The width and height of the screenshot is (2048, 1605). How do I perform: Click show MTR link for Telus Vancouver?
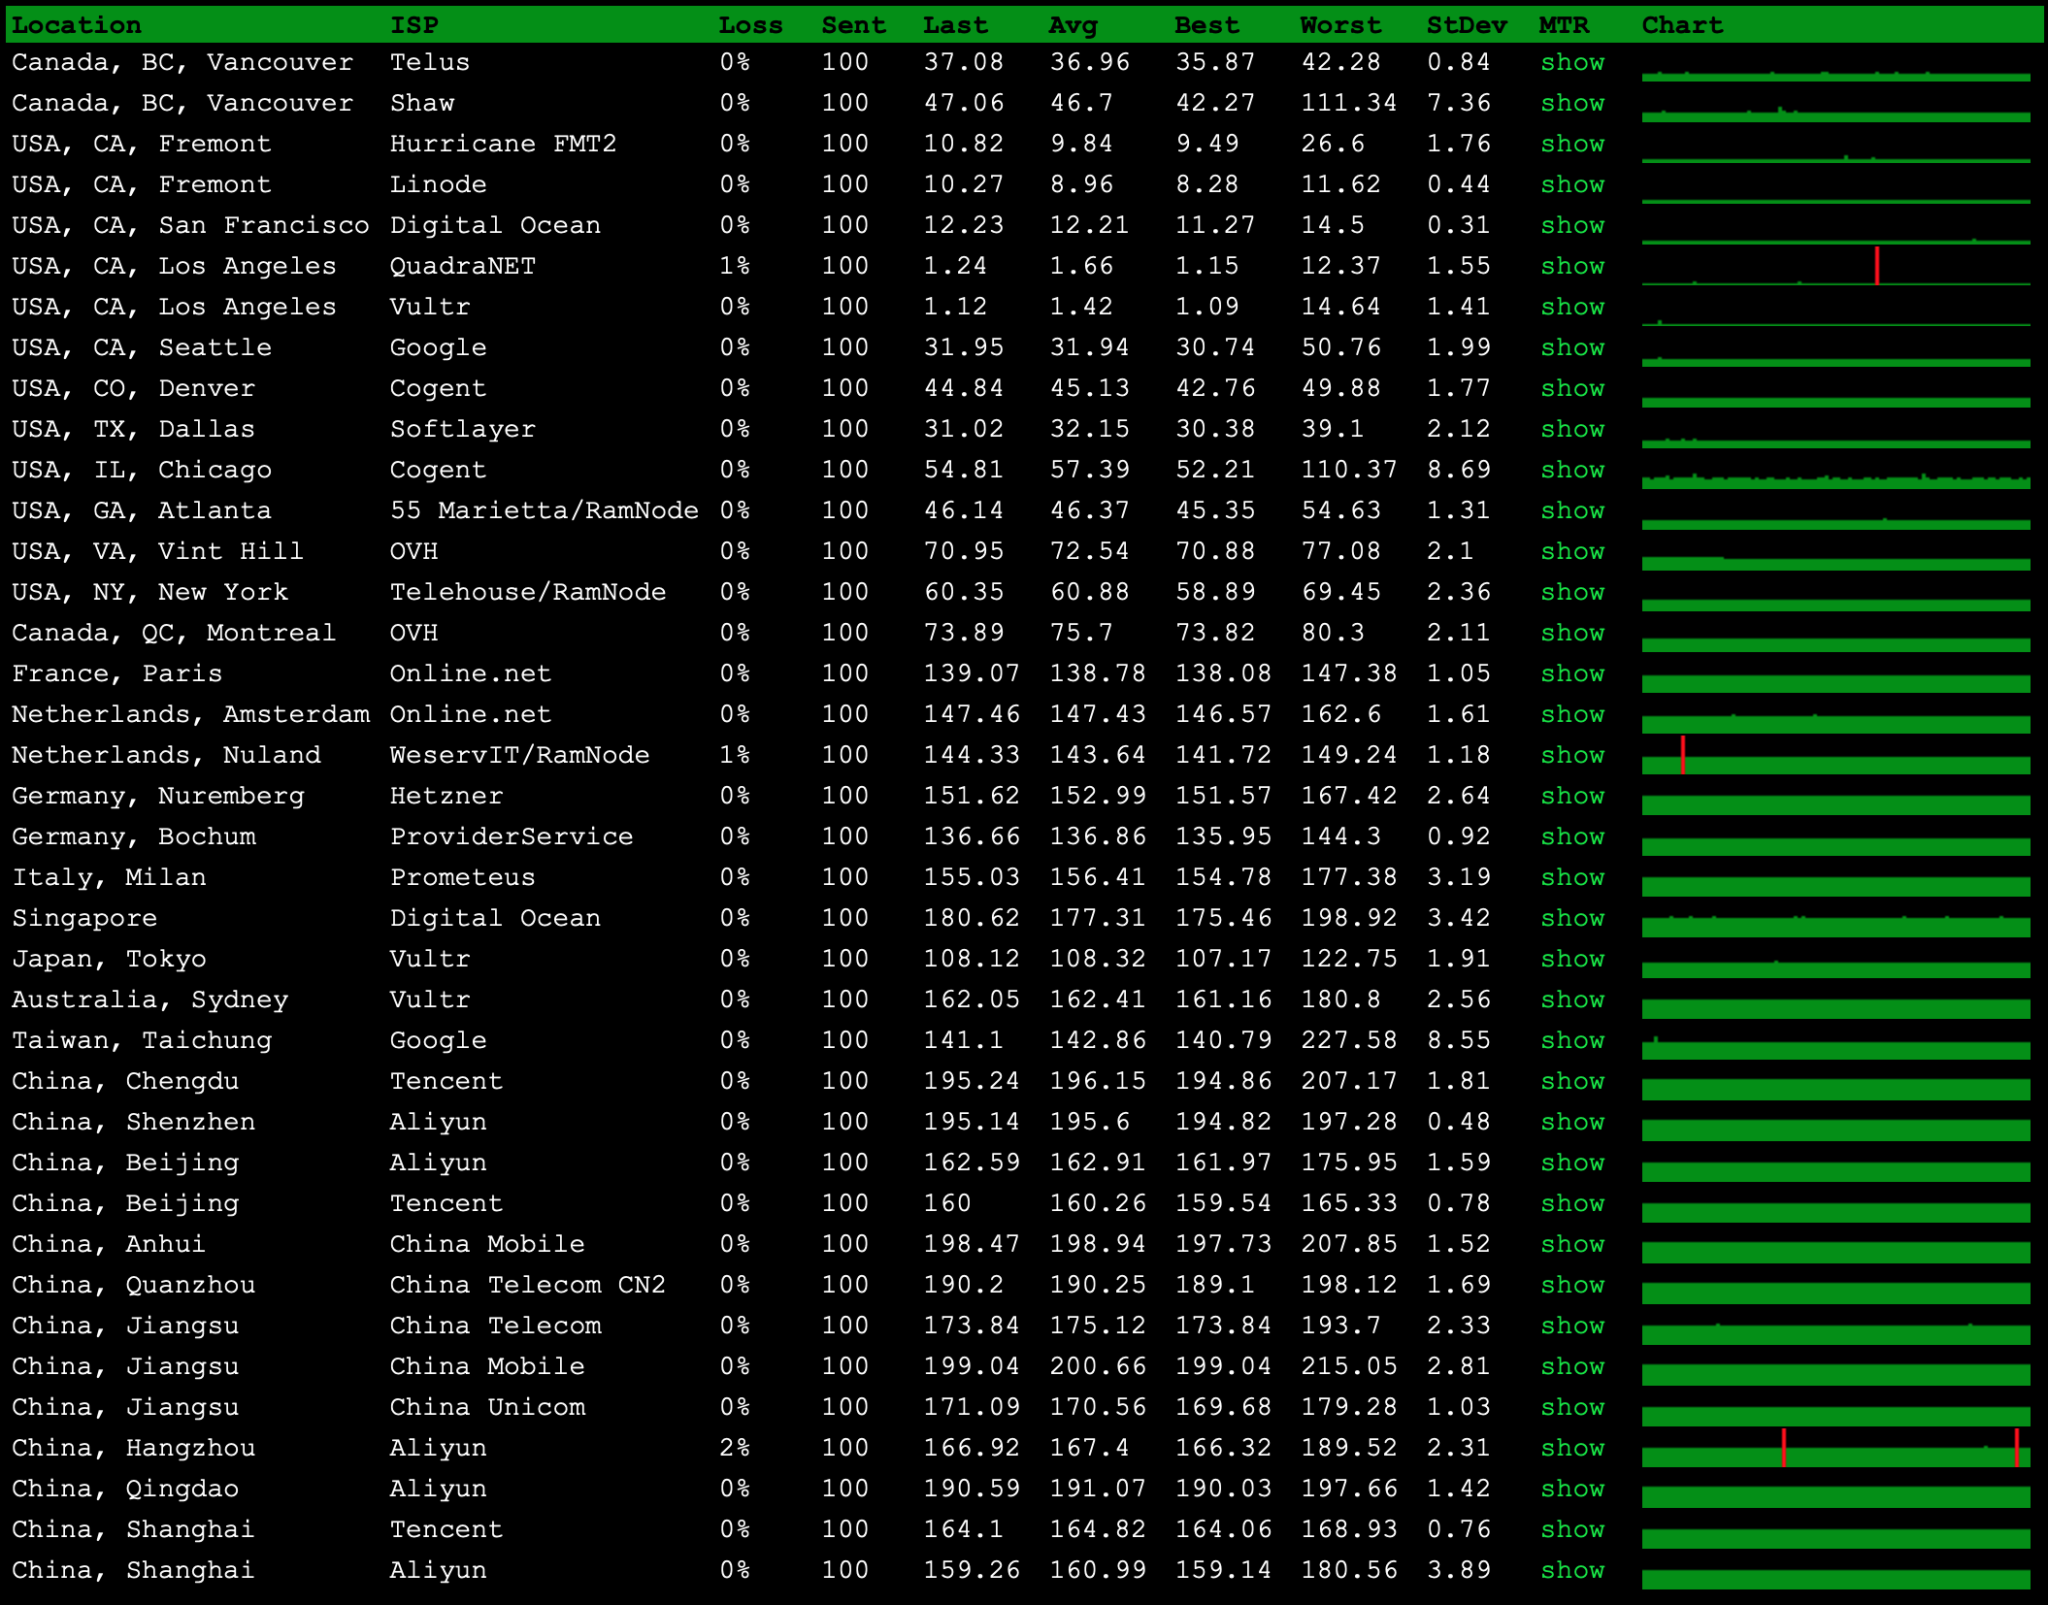click(1572, 62)
